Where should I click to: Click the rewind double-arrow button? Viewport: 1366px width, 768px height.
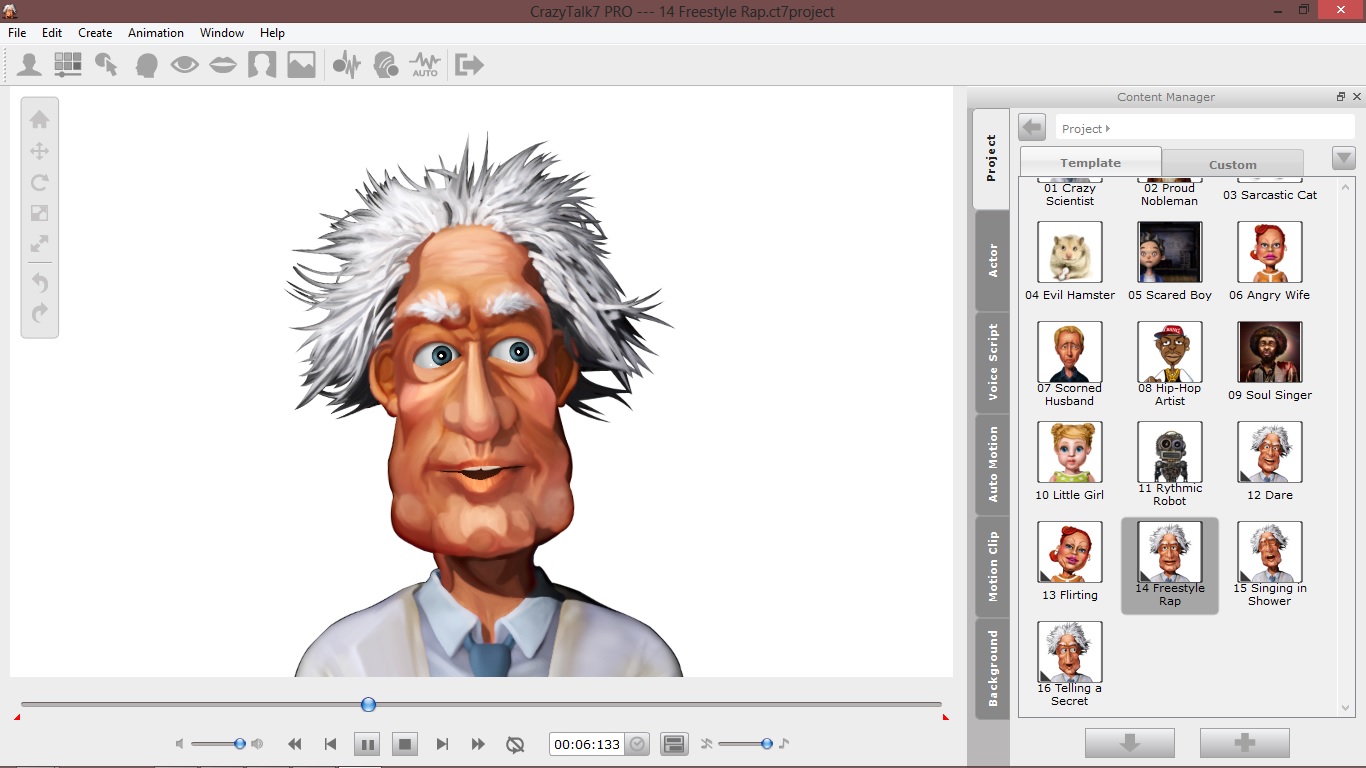pyautogui.click(x=294, y=744)
